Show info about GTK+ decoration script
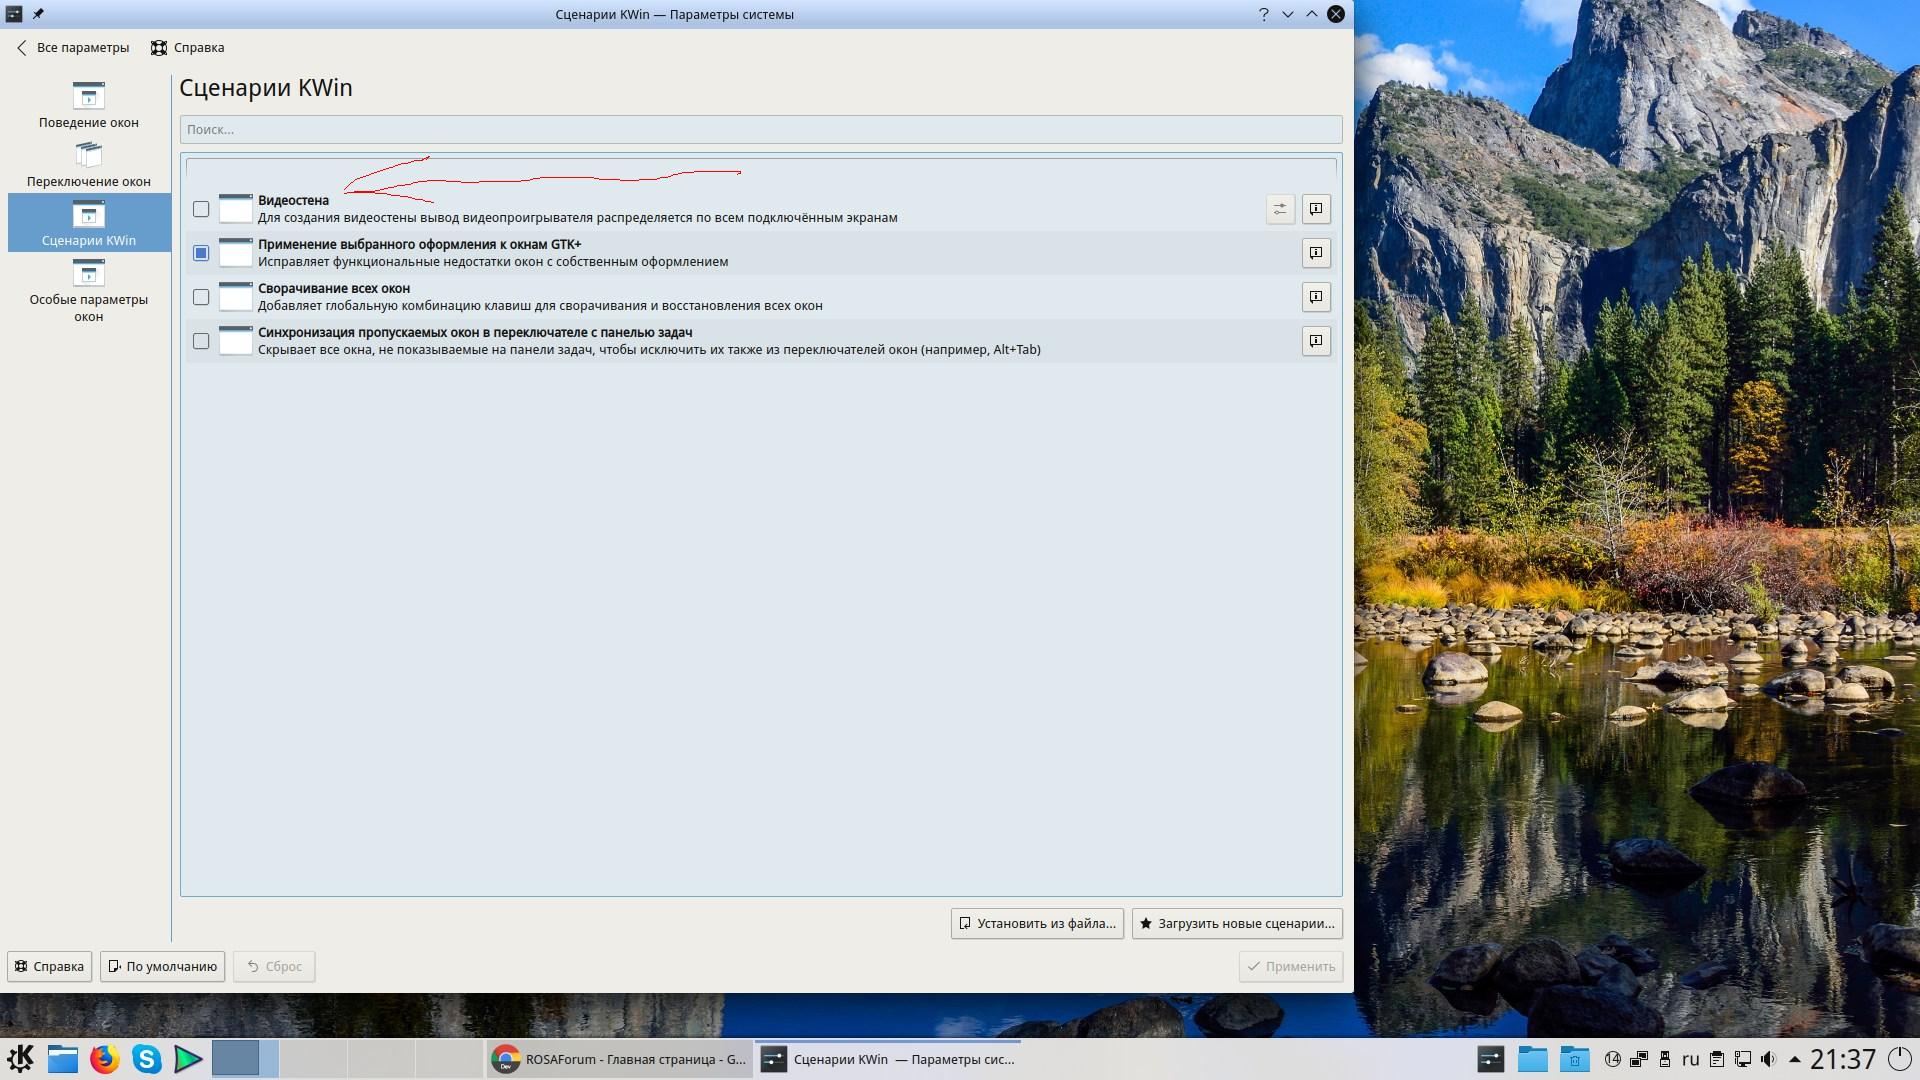The height and width of the screenshot is (1080, 1920). [x=1316, y=253]
